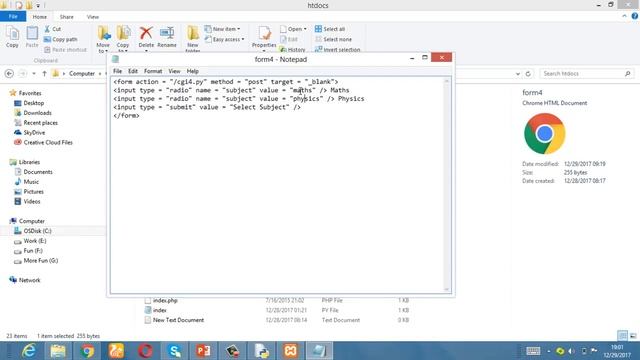Screen dimensions: 640x360
Task: Open Notepad Format menu
Action: click(153, 71)
